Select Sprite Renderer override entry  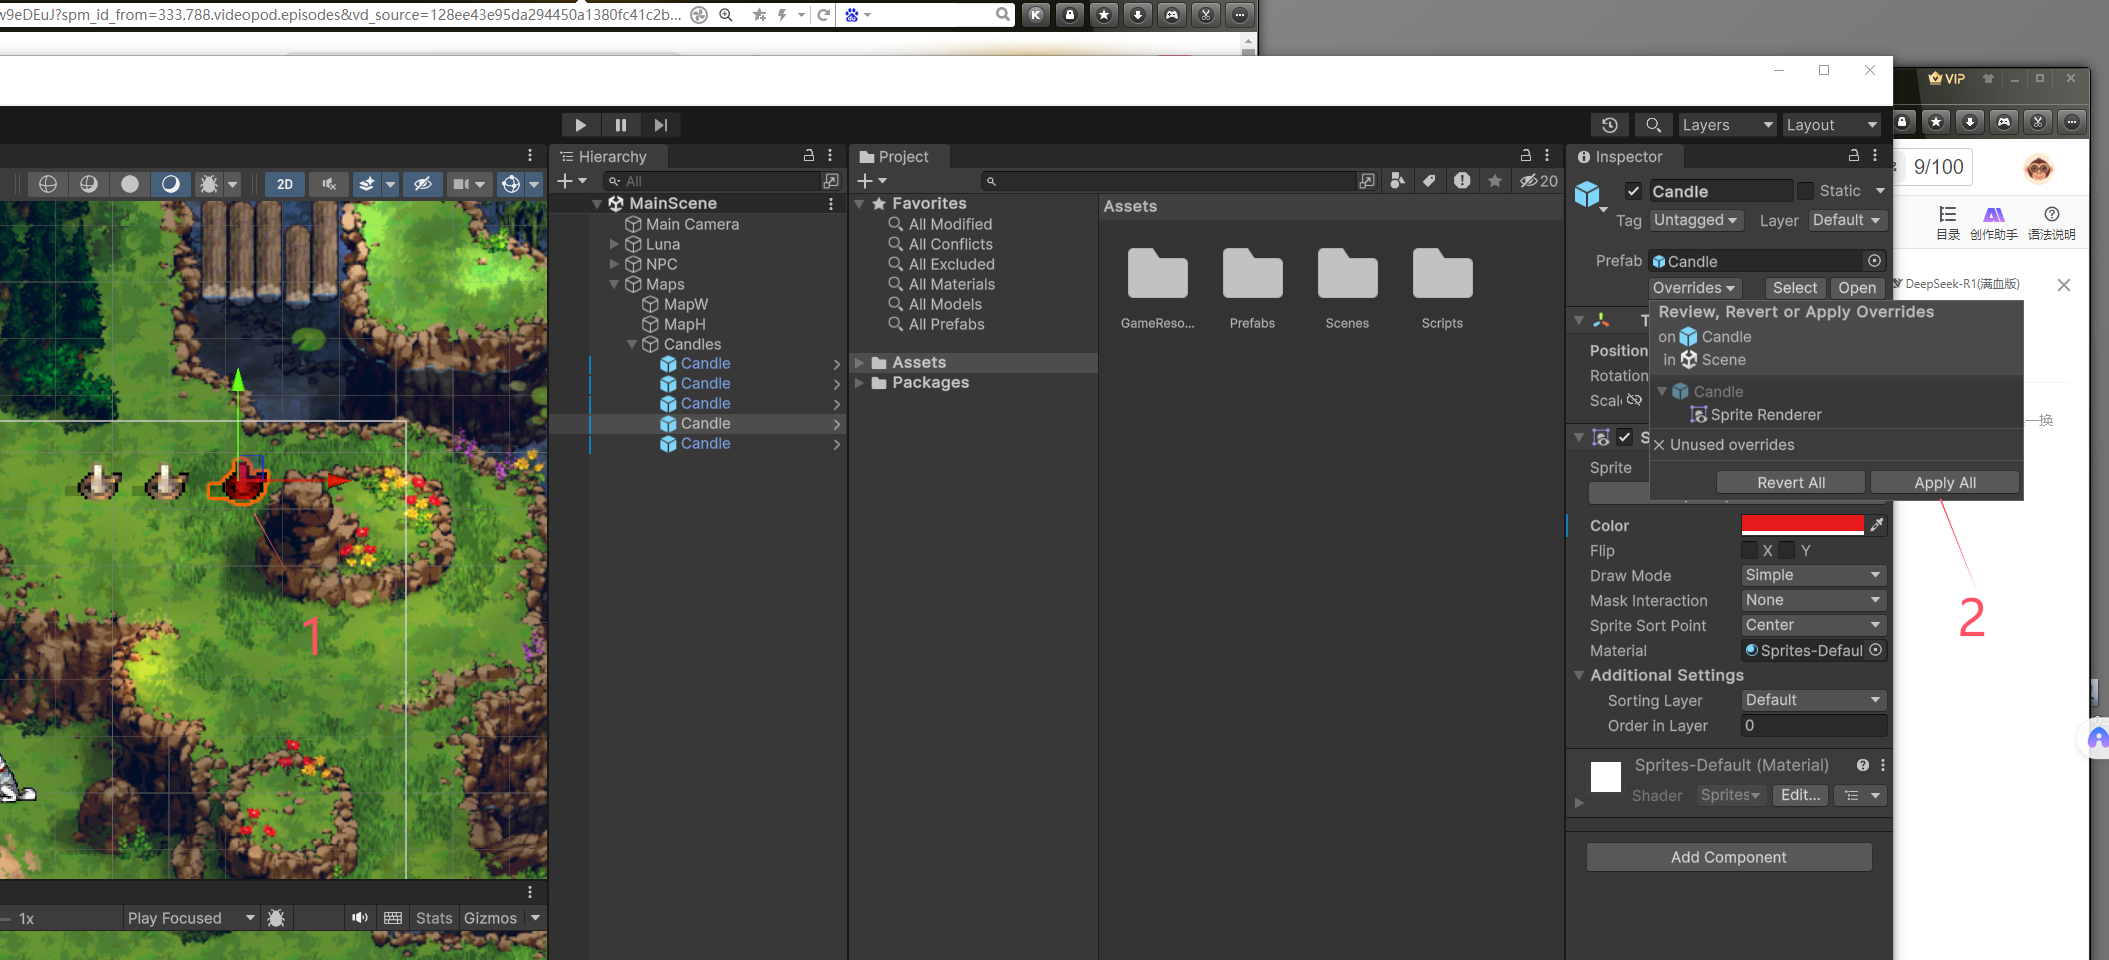[1755, 415]
